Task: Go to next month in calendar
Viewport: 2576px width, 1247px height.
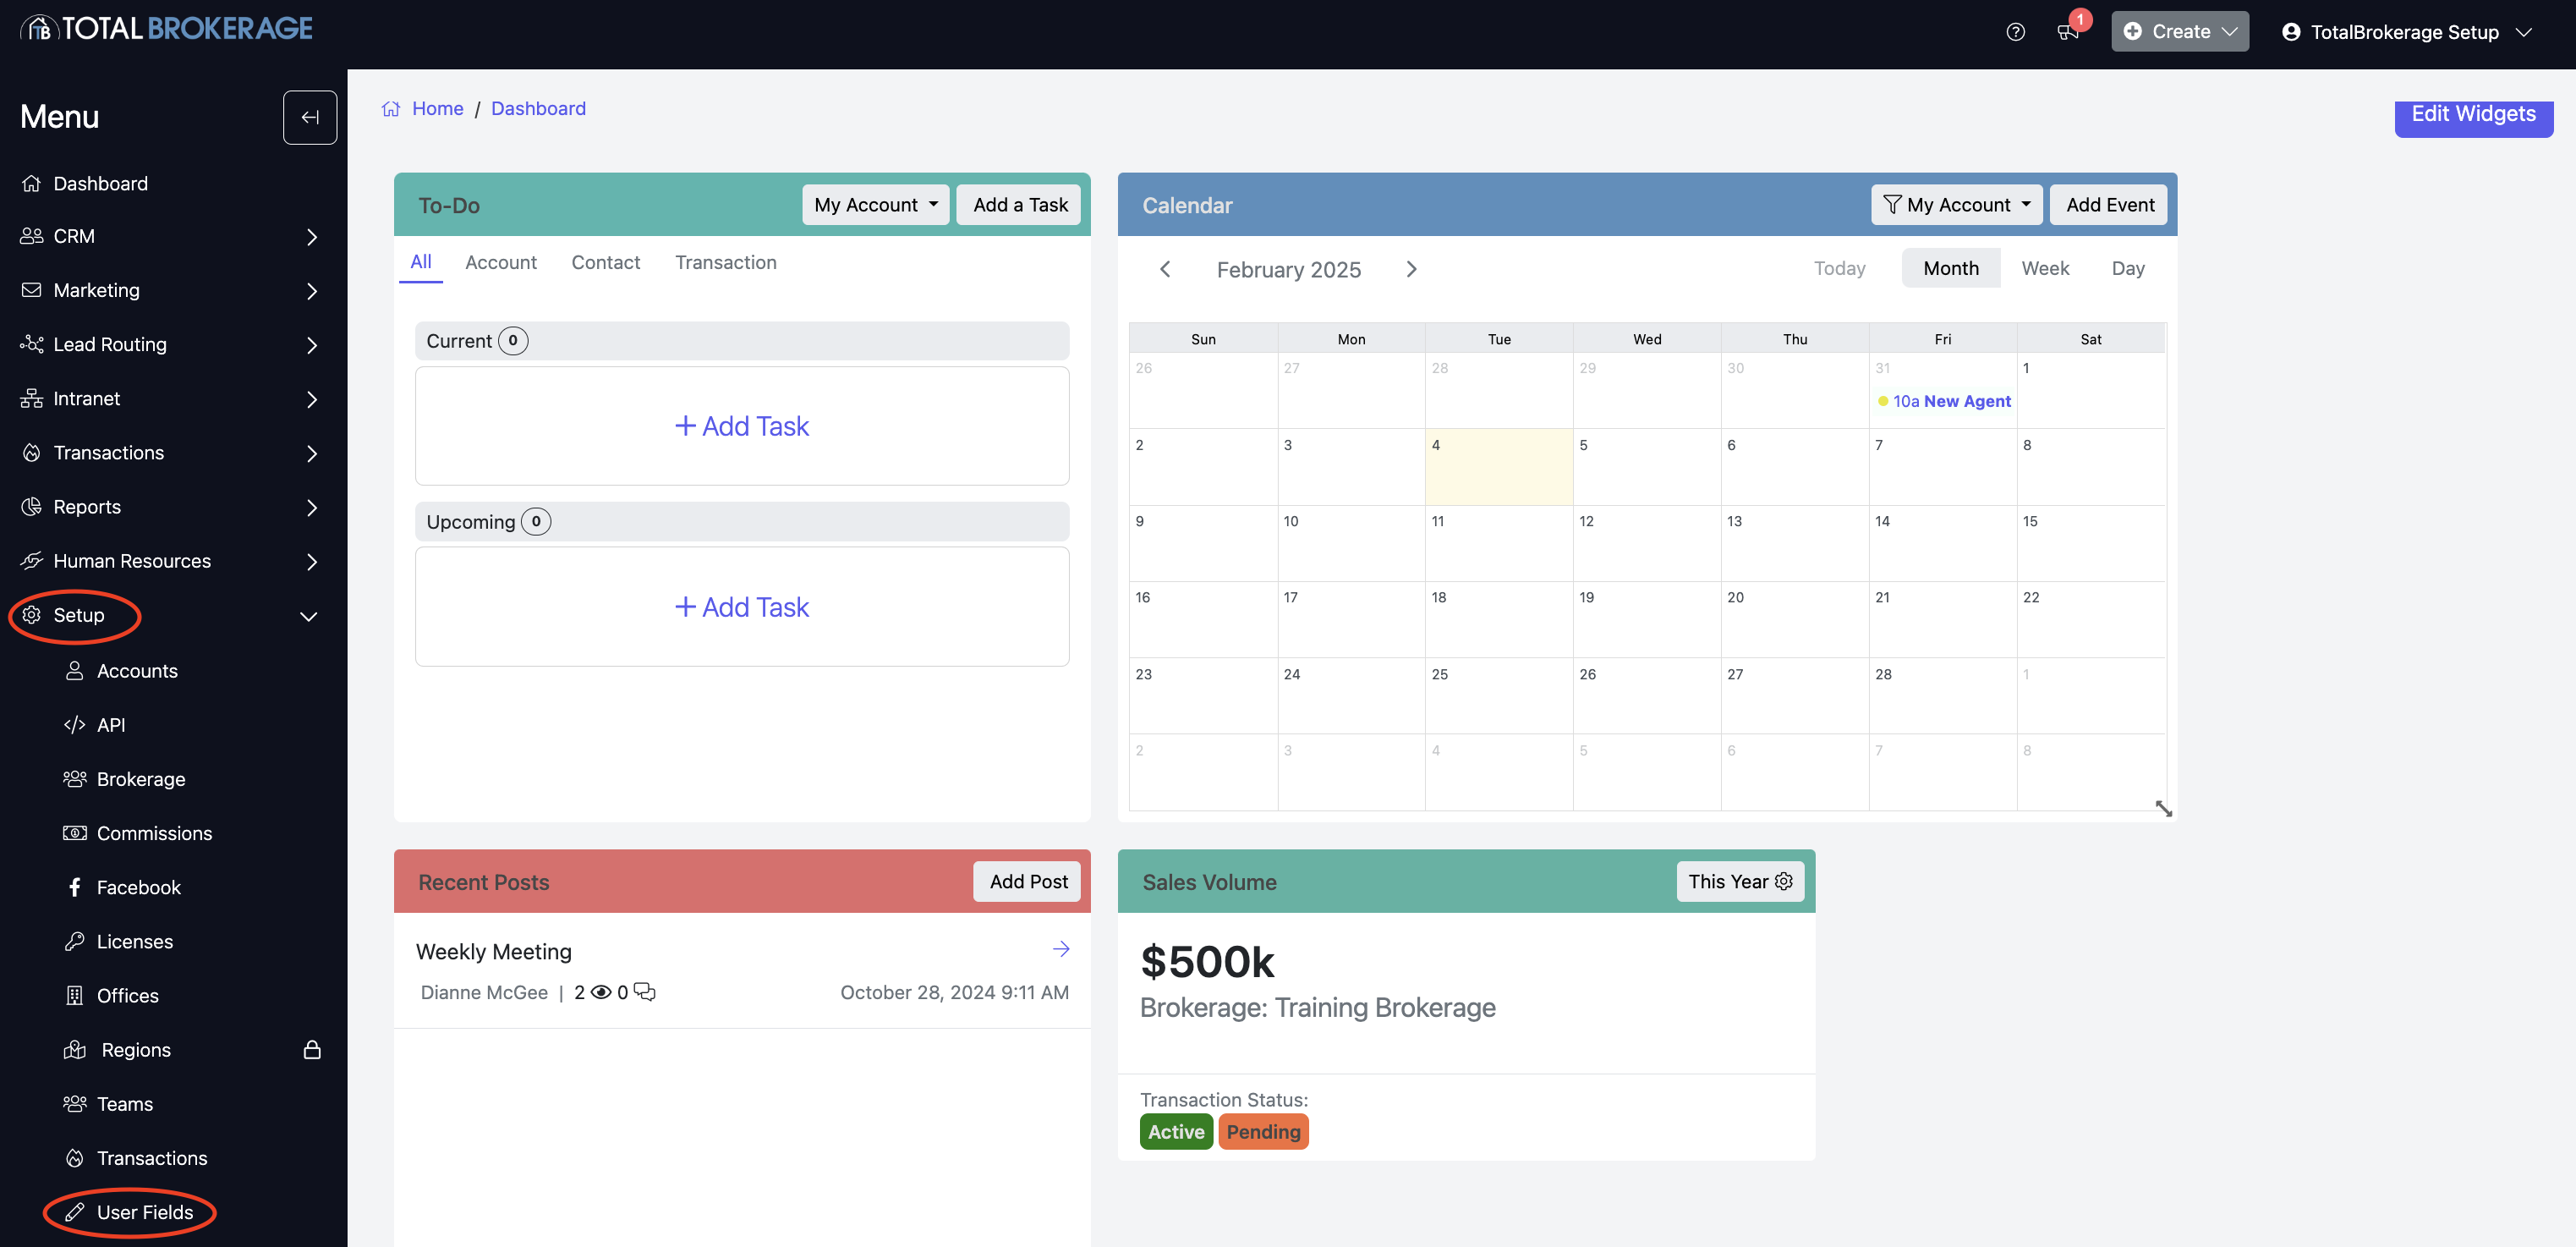Action: click(x=1411, y=269)
